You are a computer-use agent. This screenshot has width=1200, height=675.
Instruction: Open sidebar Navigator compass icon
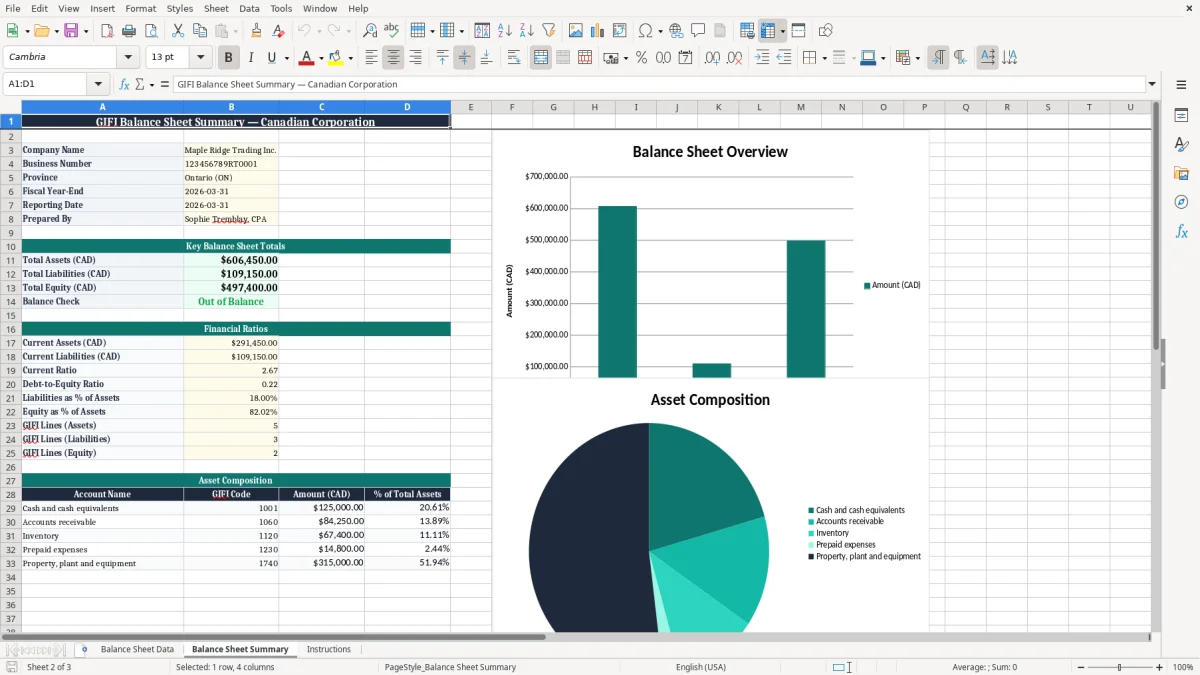tap(1181, 202)
